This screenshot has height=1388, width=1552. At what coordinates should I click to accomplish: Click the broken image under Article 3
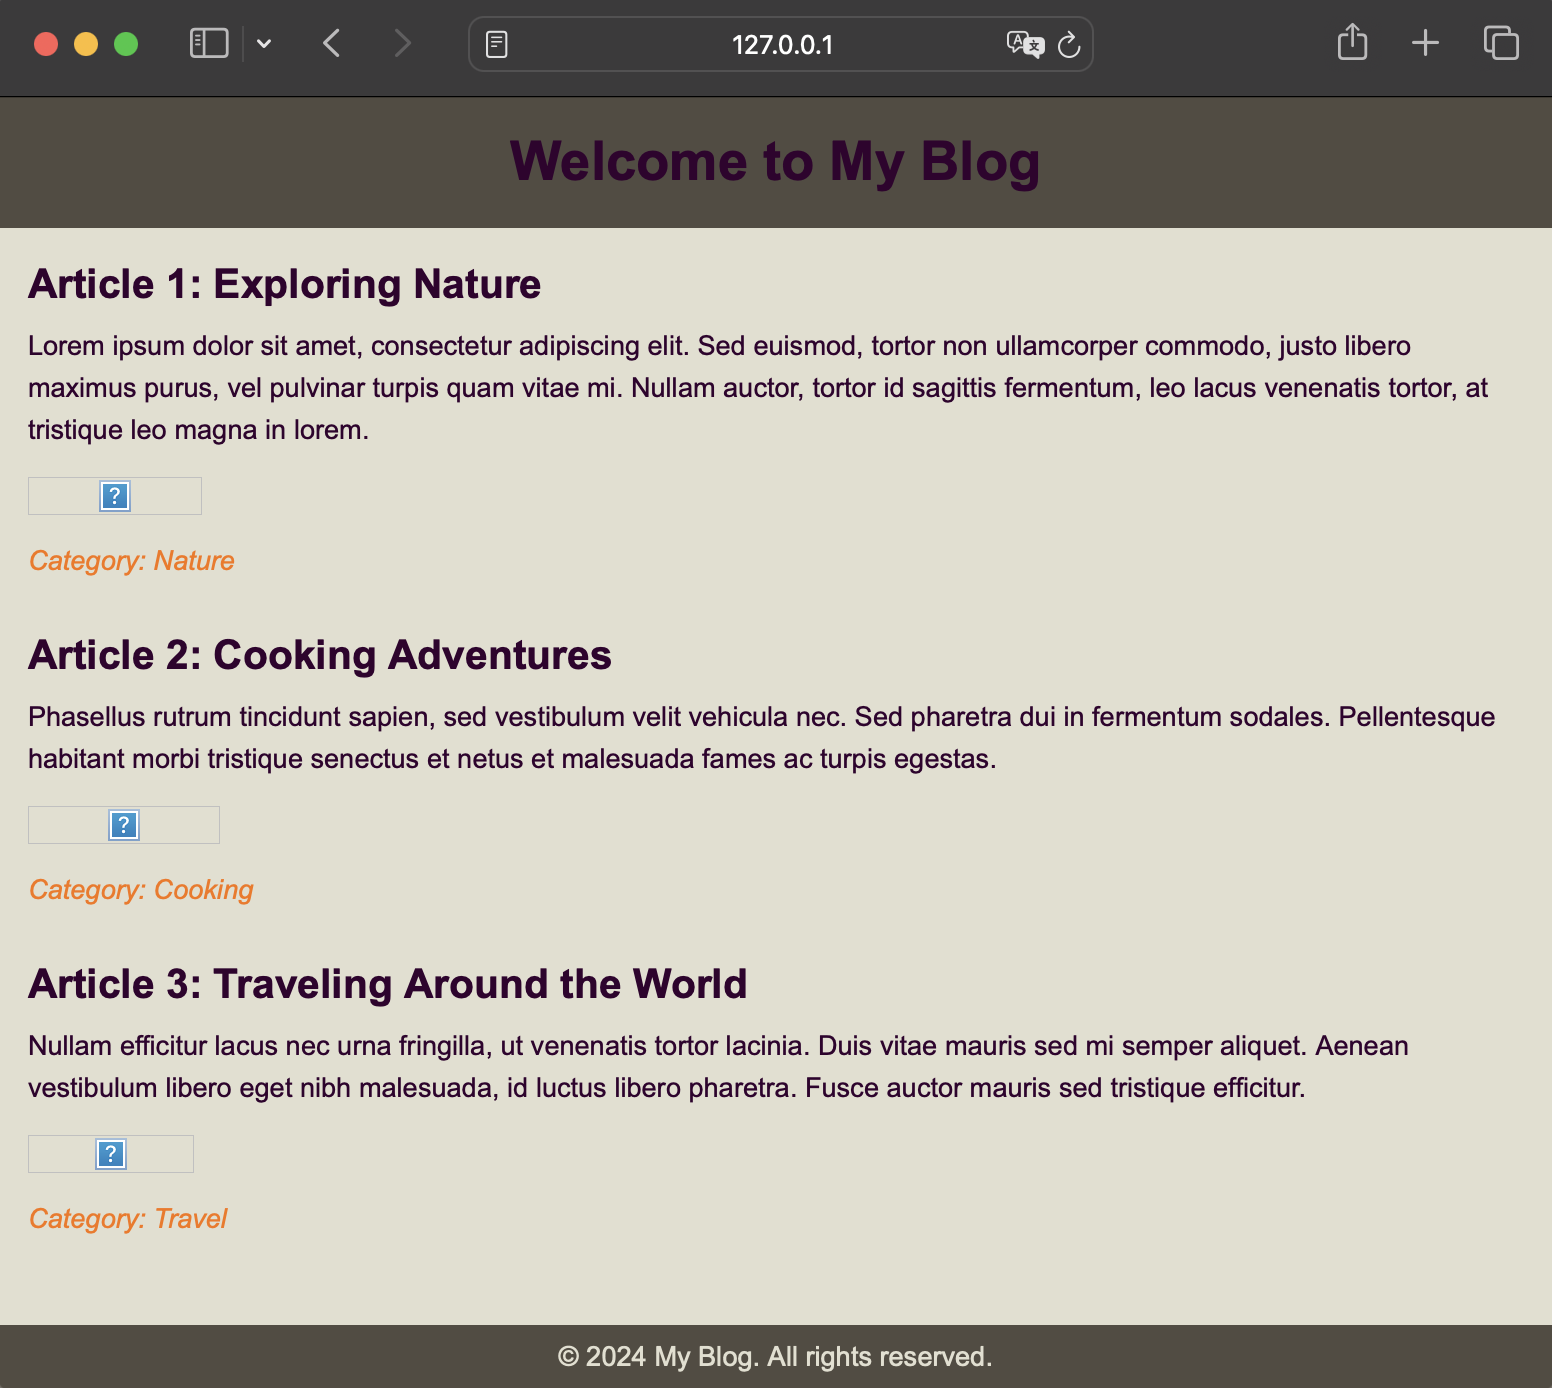pyautogui.click(x=111, y=1154)
